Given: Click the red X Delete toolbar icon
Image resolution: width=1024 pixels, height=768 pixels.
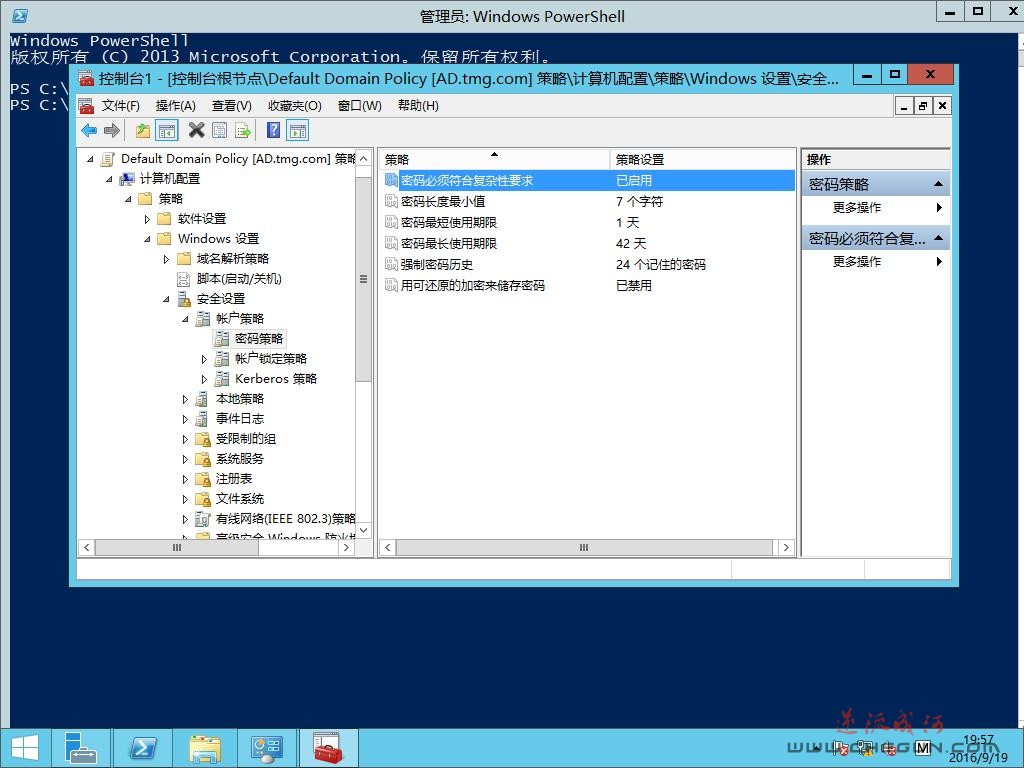Looking at the screenshot, I should (196, 131).
